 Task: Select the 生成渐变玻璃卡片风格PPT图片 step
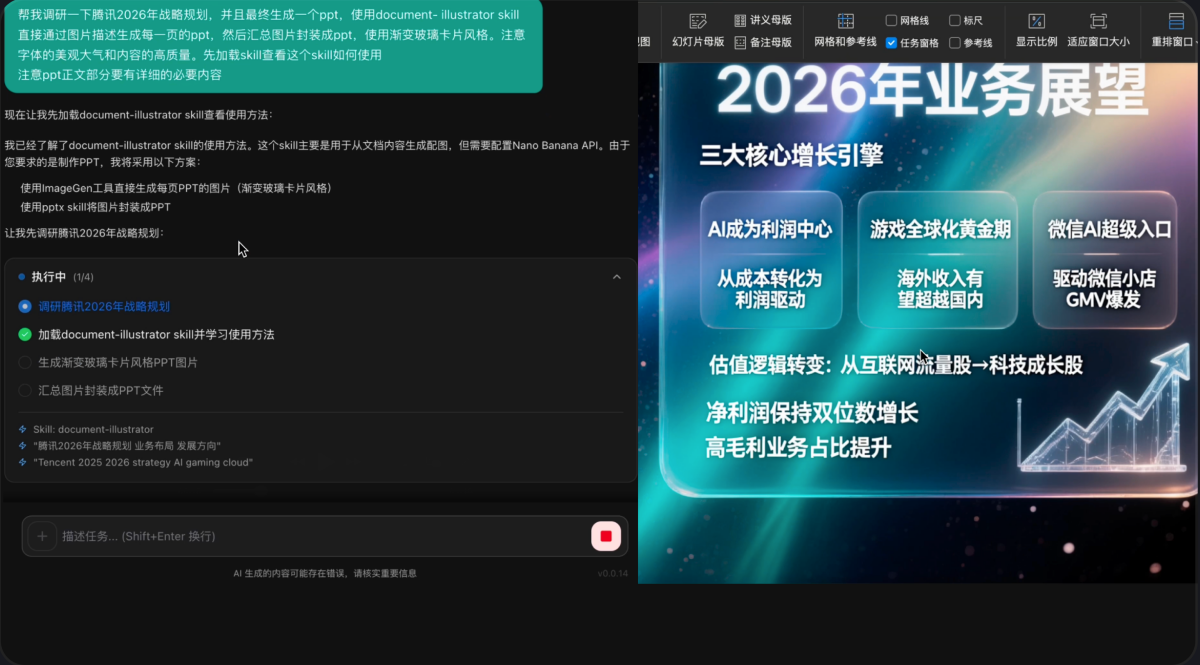pos(118,362)
